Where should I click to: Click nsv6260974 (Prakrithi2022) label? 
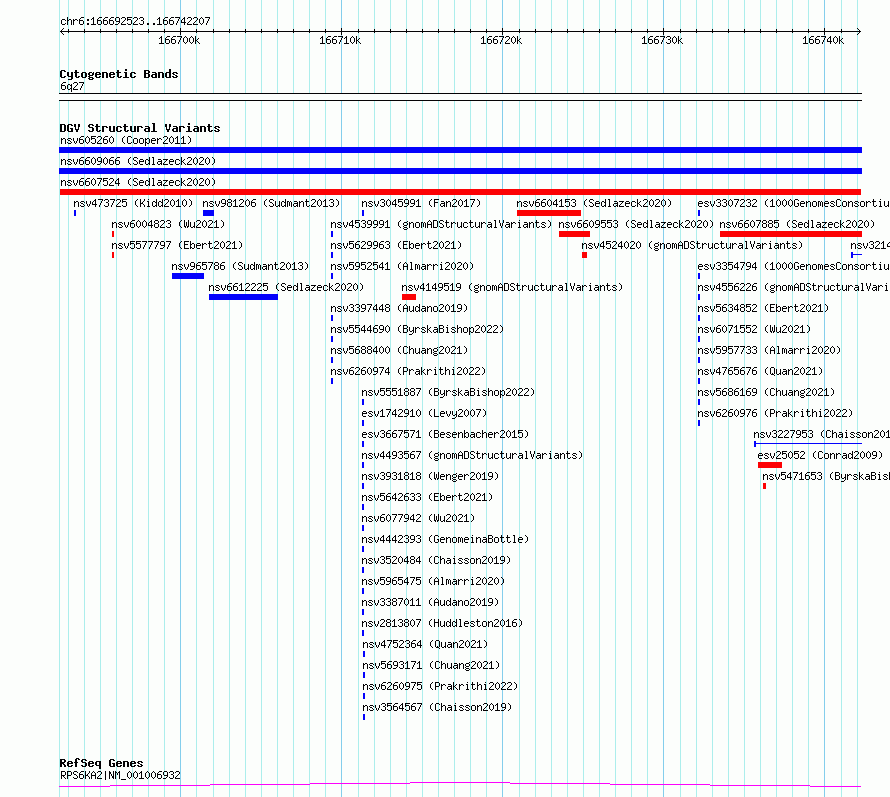click(x=408, y=371)
